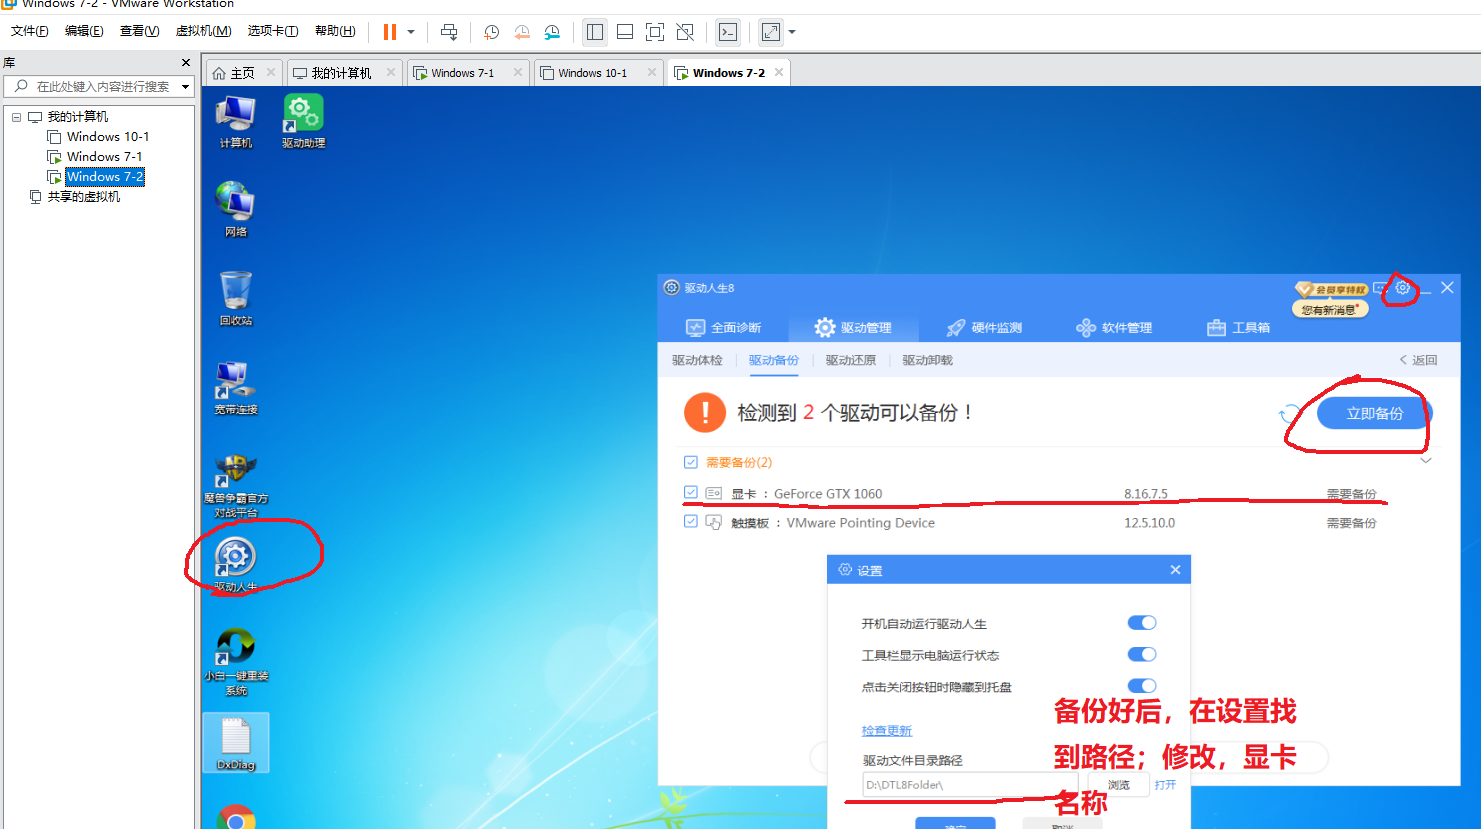Take a snapshot using the clock-plus icon
The height and width of the screenshot is (829, 1481).
point(490,32)
